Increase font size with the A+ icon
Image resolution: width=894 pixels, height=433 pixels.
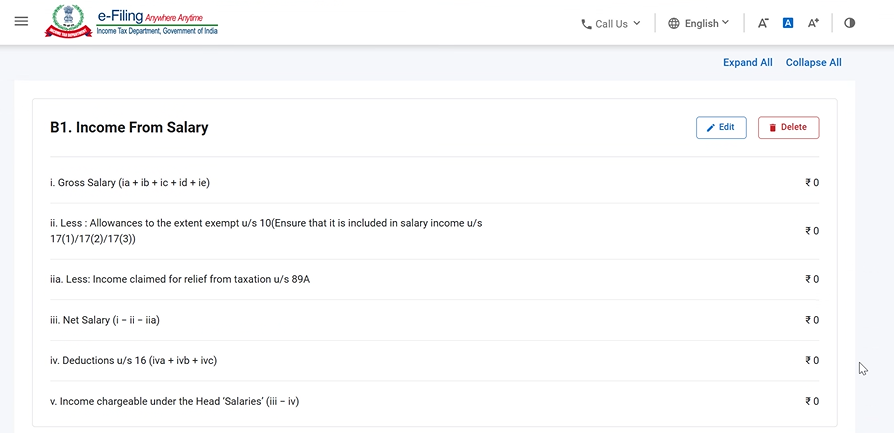813,23
